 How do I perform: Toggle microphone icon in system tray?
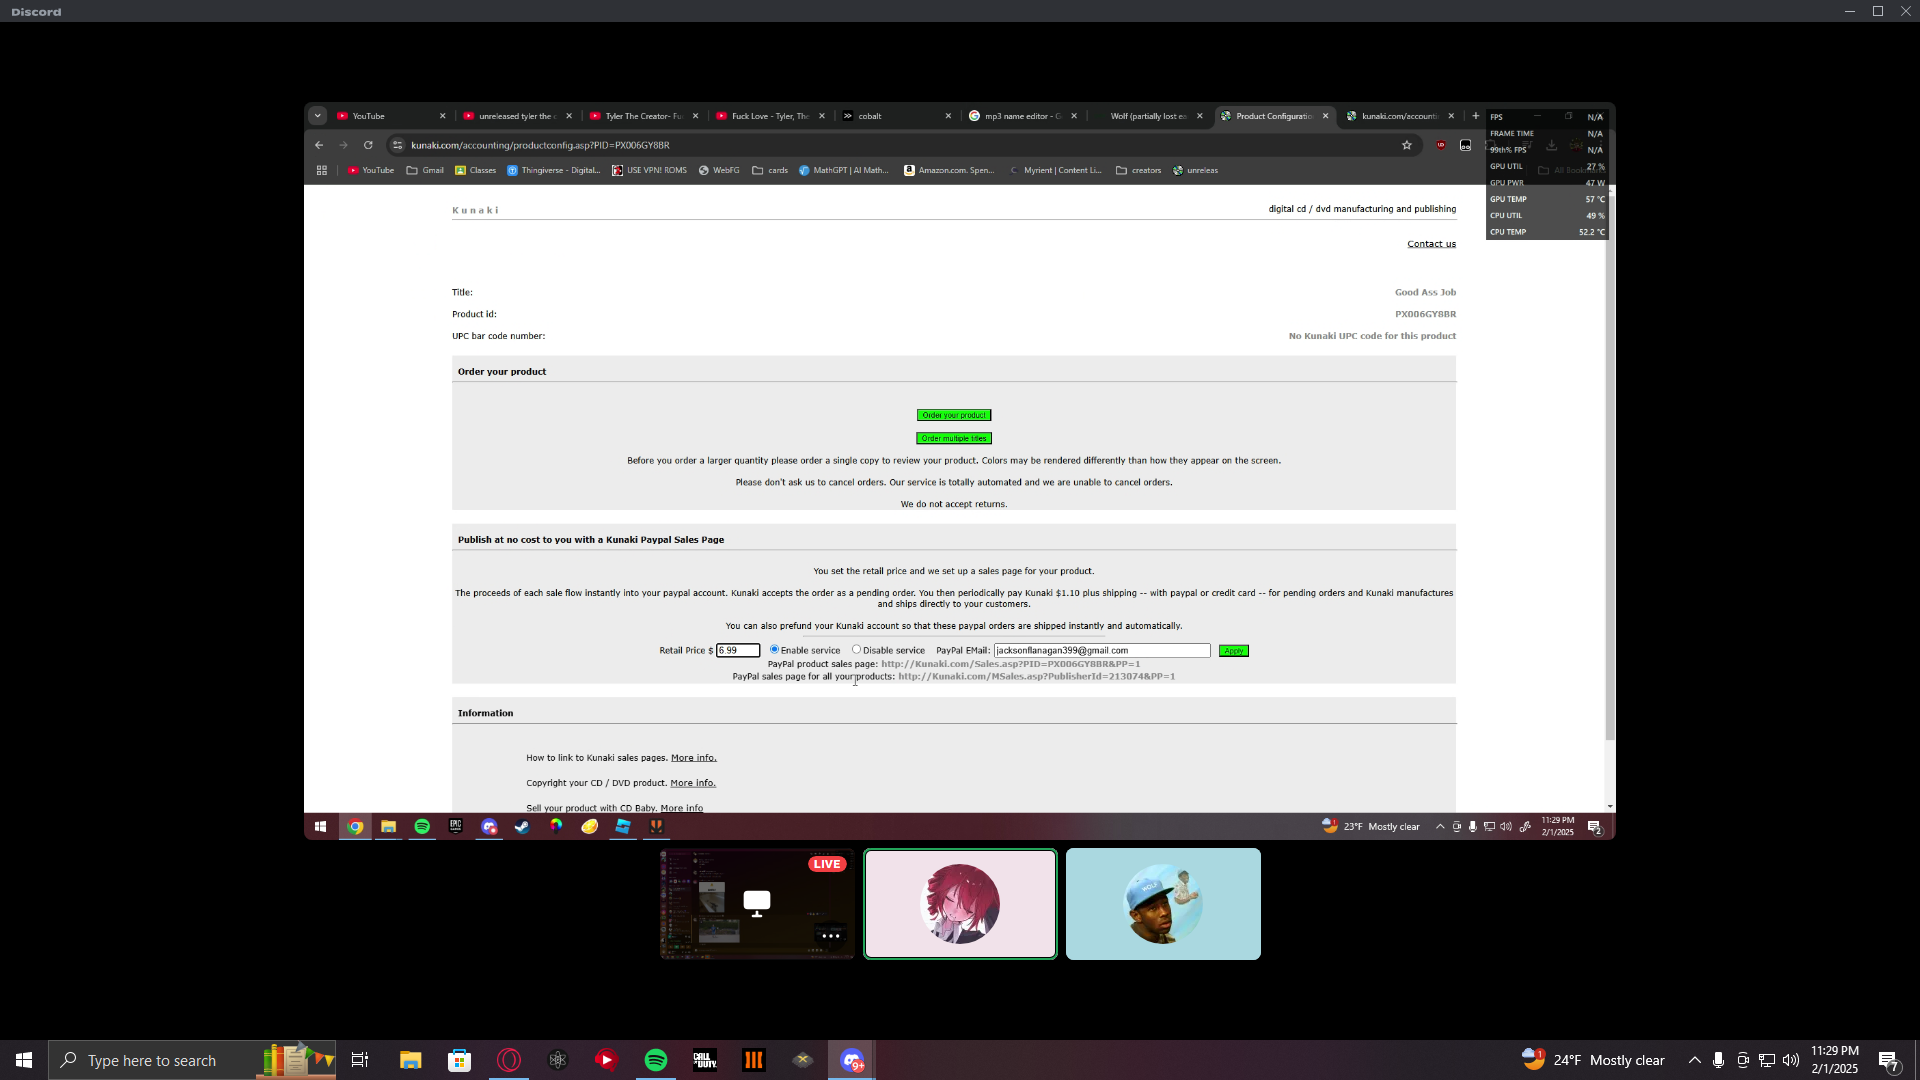[1718, 1060]
